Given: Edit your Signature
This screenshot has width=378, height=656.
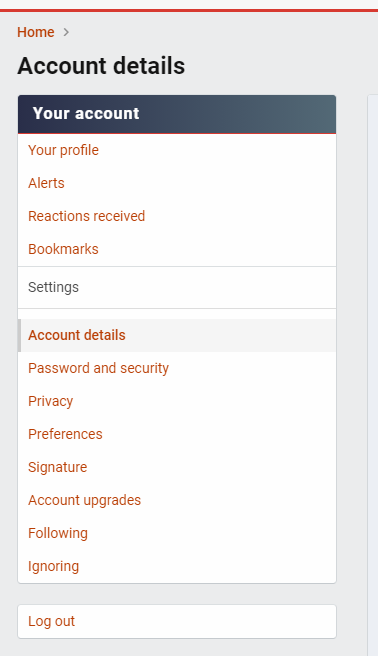Looking at the screenshot, I should point(58,467).
